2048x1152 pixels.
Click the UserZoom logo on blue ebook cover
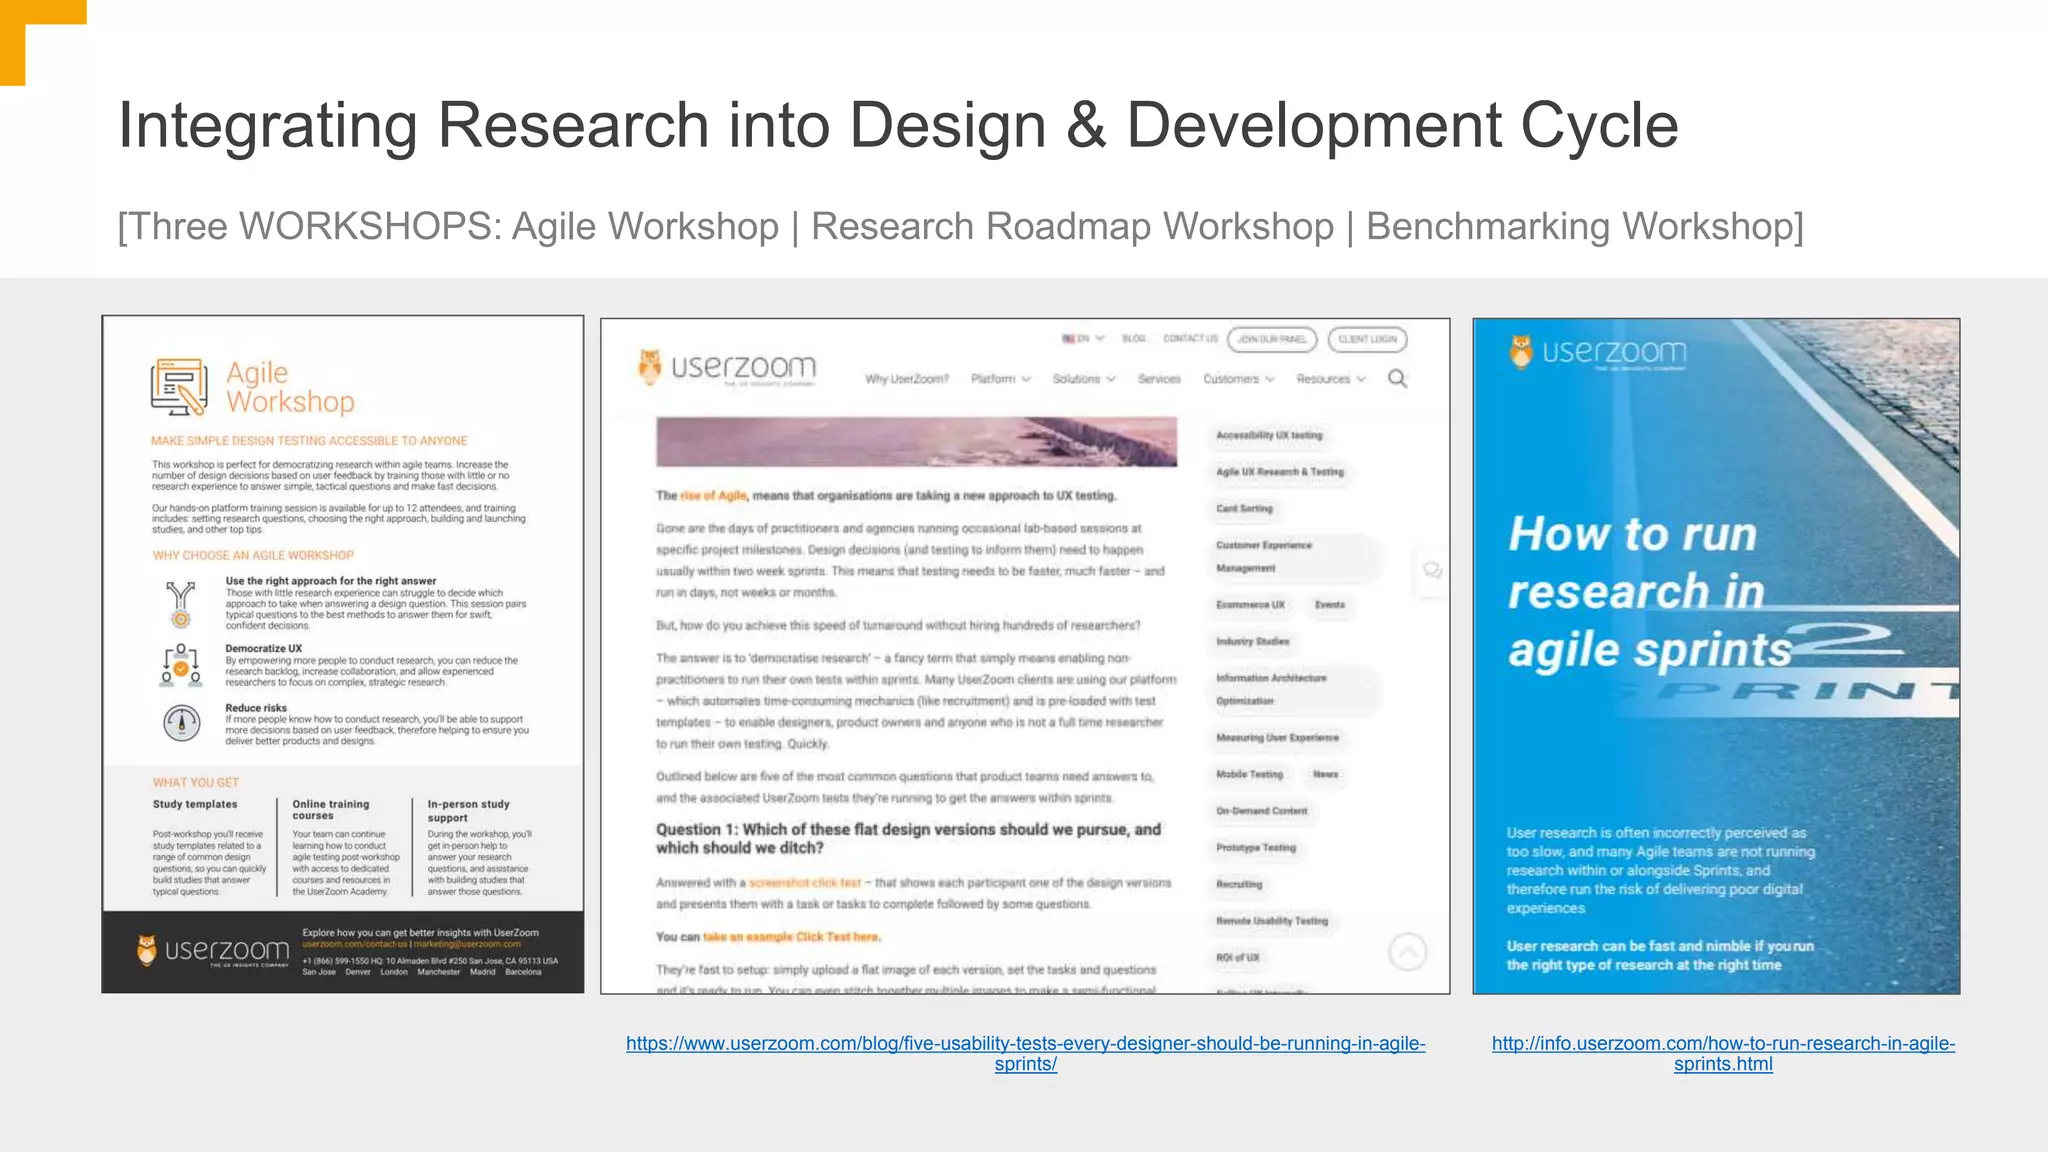click(1598, 353)
